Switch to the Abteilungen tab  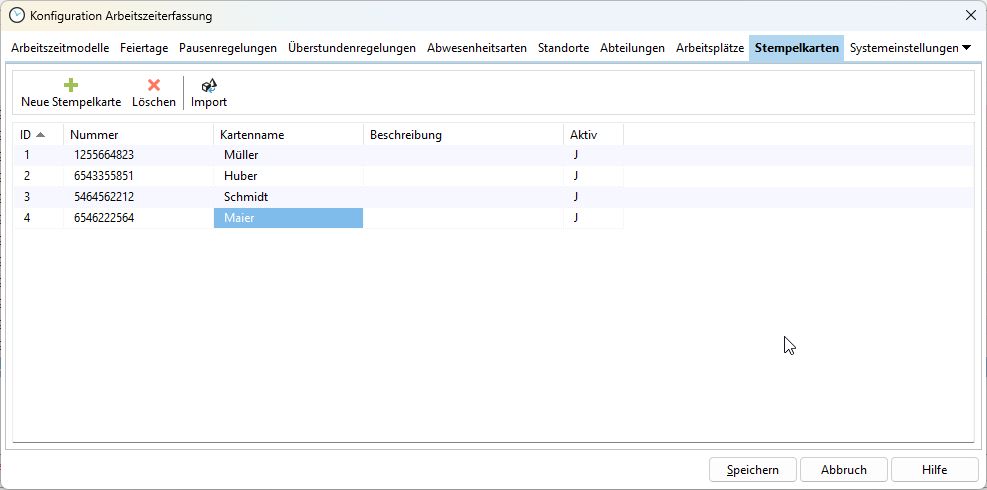point(632,48)
